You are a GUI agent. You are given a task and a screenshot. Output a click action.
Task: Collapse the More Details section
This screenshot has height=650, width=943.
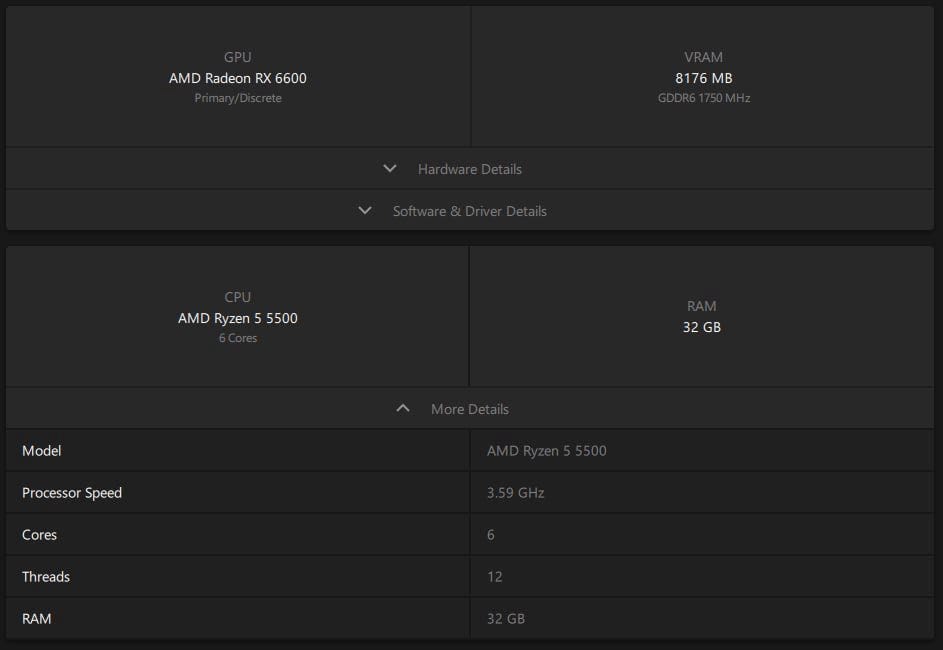tap(469, 409)
